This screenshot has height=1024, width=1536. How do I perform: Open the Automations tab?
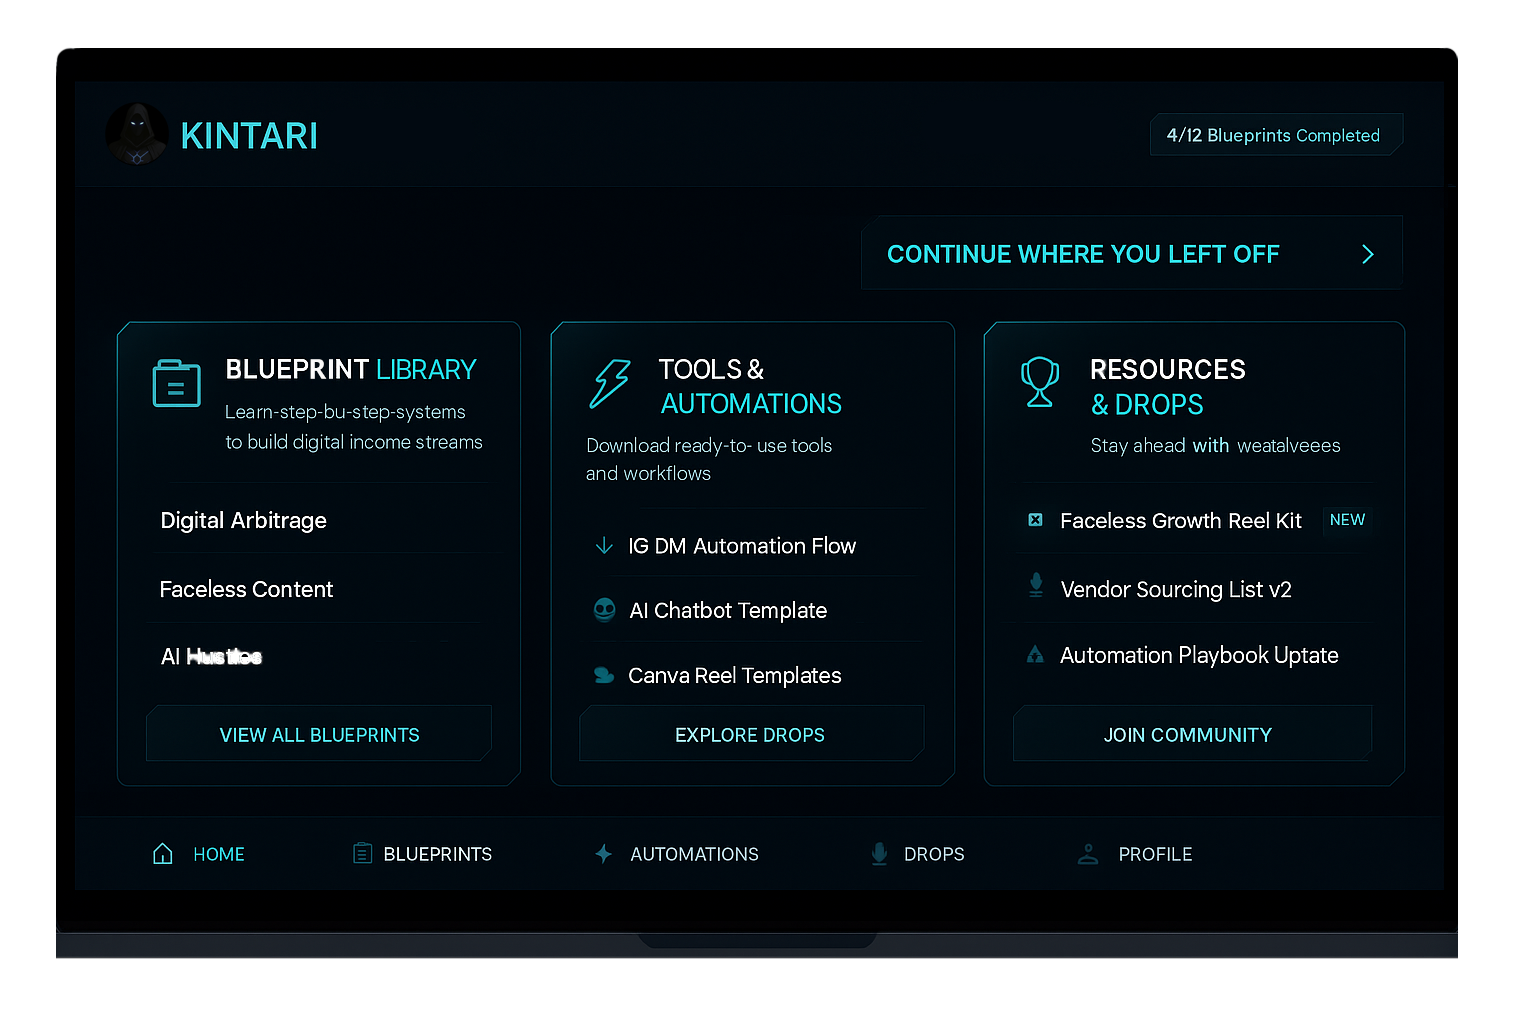point(677,854)
